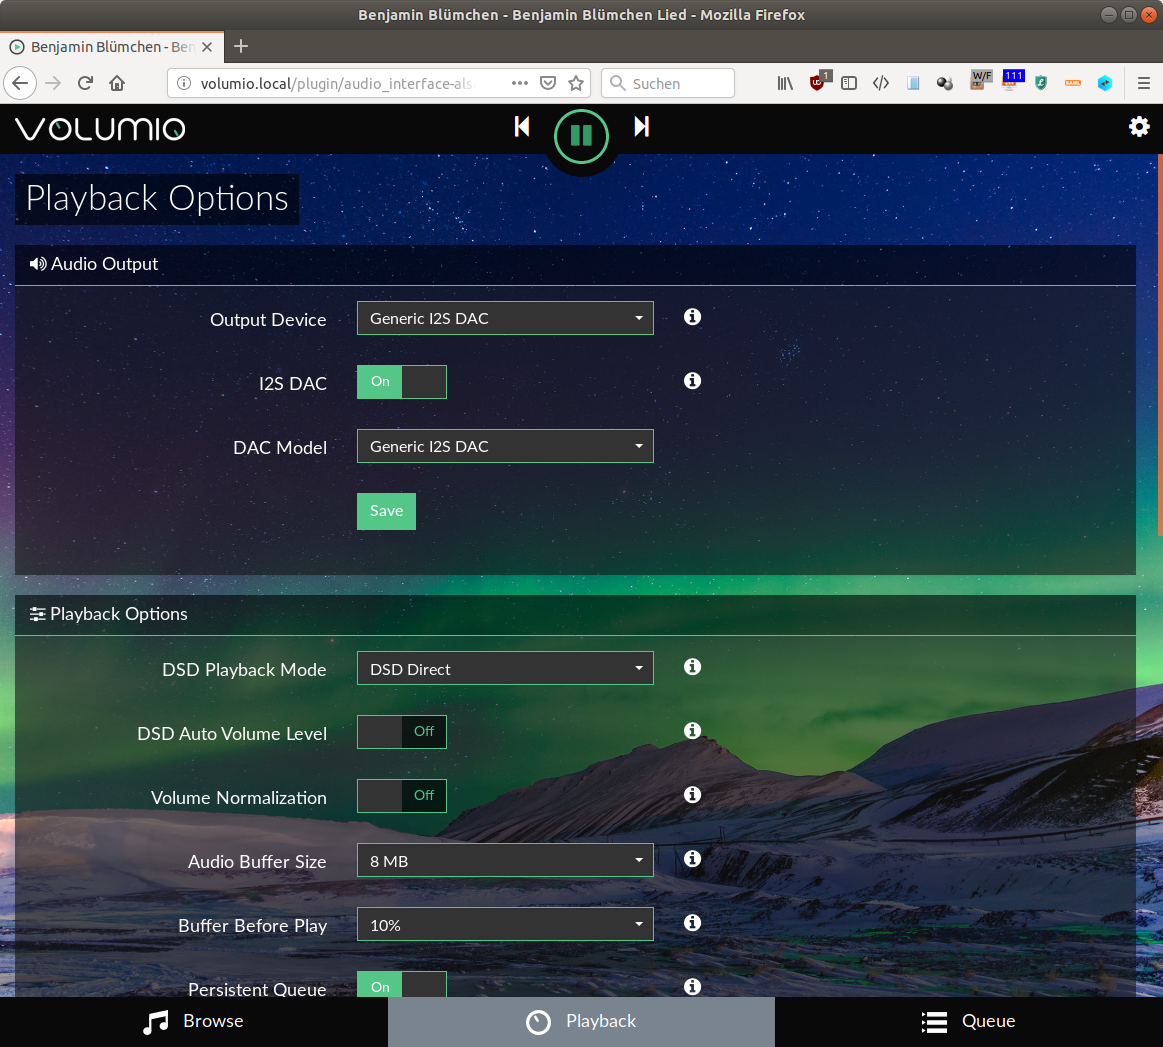This screenshot has width=1163, height=1047.
Task: Skip to the previous track
Action: [522, 127]
